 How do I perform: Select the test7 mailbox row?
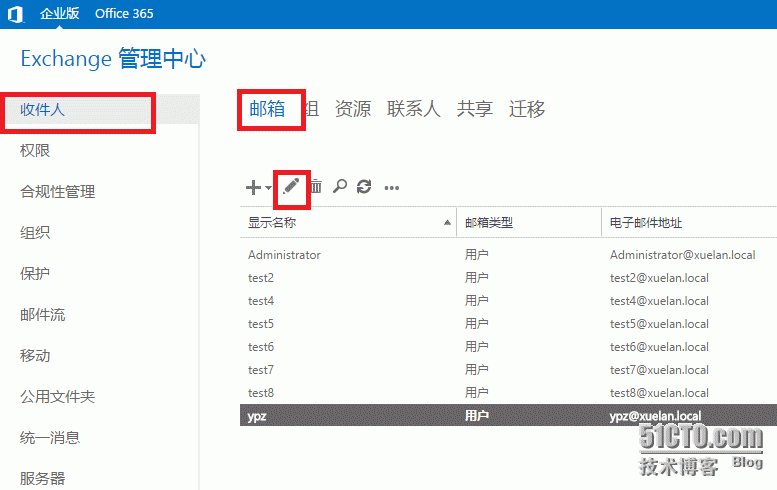(508, 370)
